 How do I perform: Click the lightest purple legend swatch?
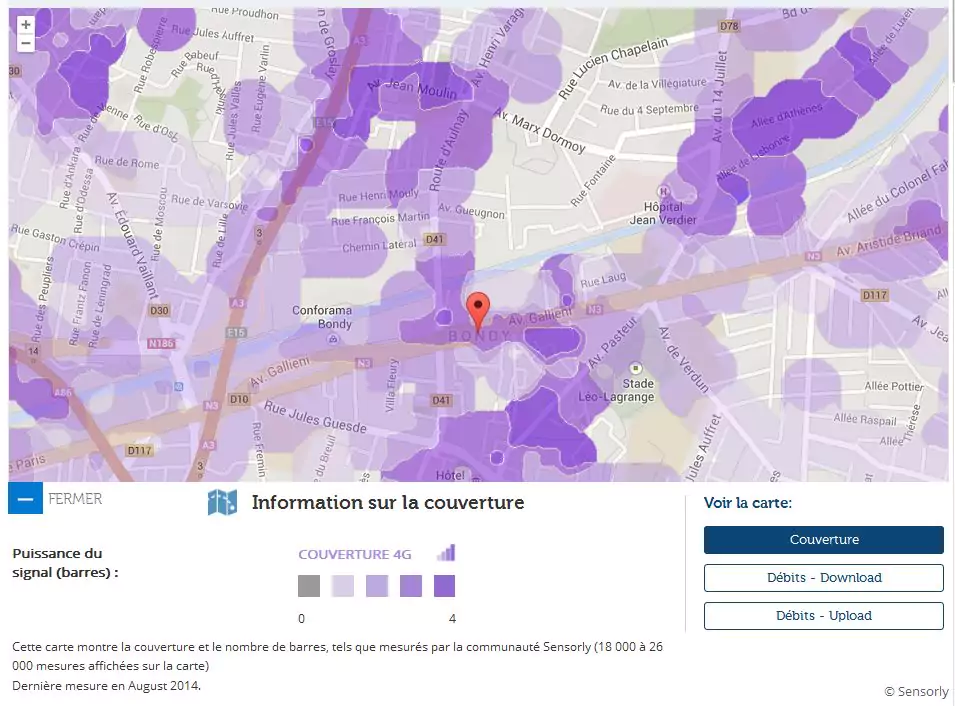click(x=343, y=586)
